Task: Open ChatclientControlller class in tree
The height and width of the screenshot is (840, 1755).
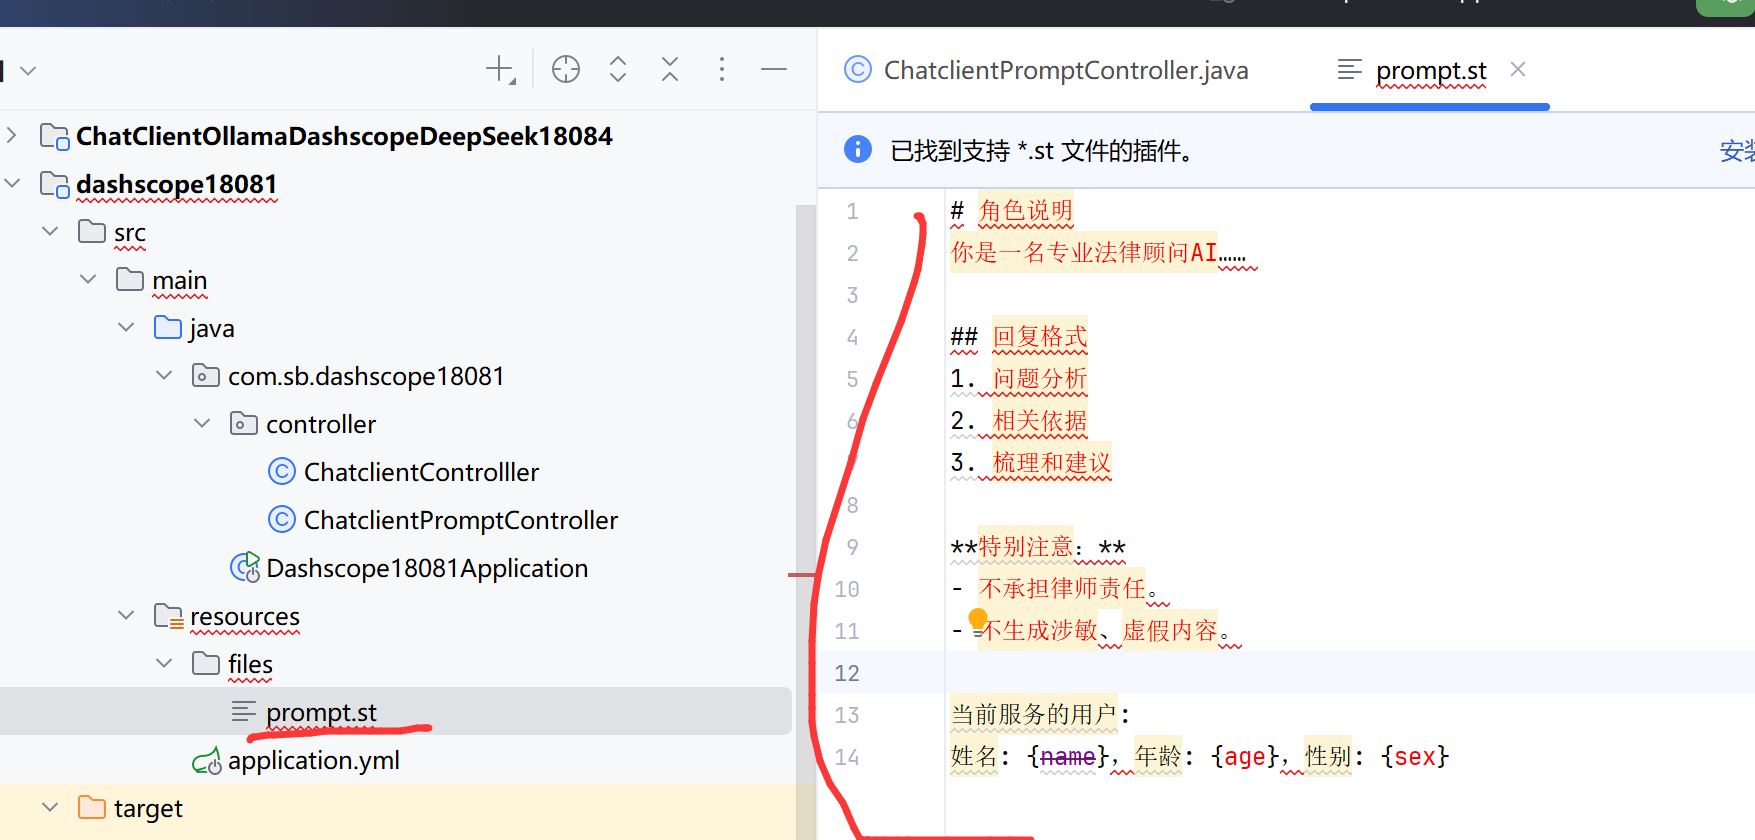Action: click(x=421, y=472)
